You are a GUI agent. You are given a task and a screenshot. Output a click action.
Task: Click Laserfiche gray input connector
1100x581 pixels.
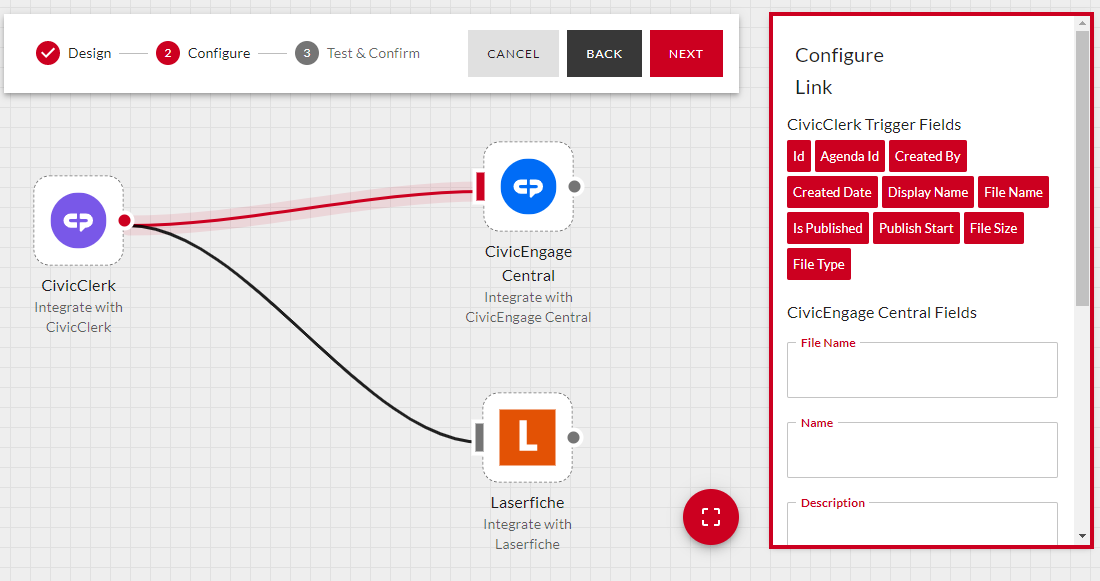pyautogui.click(x=480, y=437)
